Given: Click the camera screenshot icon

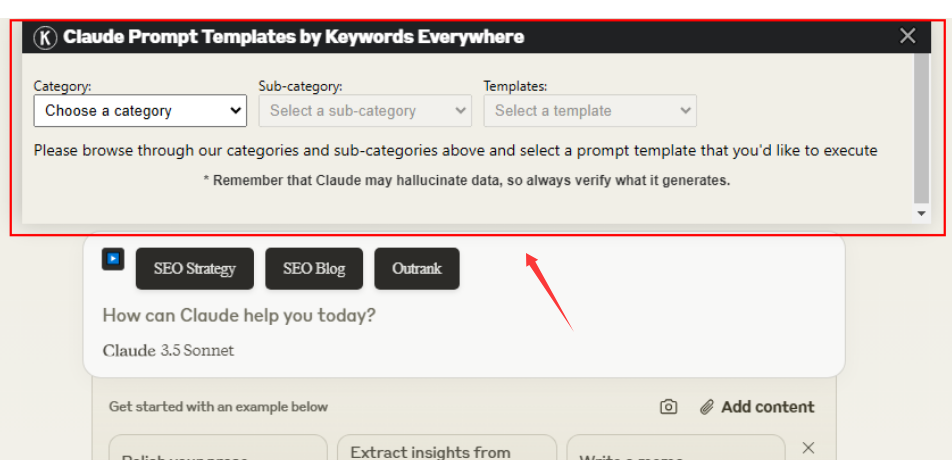Looking at the screenshot, I should coord(669,407).
